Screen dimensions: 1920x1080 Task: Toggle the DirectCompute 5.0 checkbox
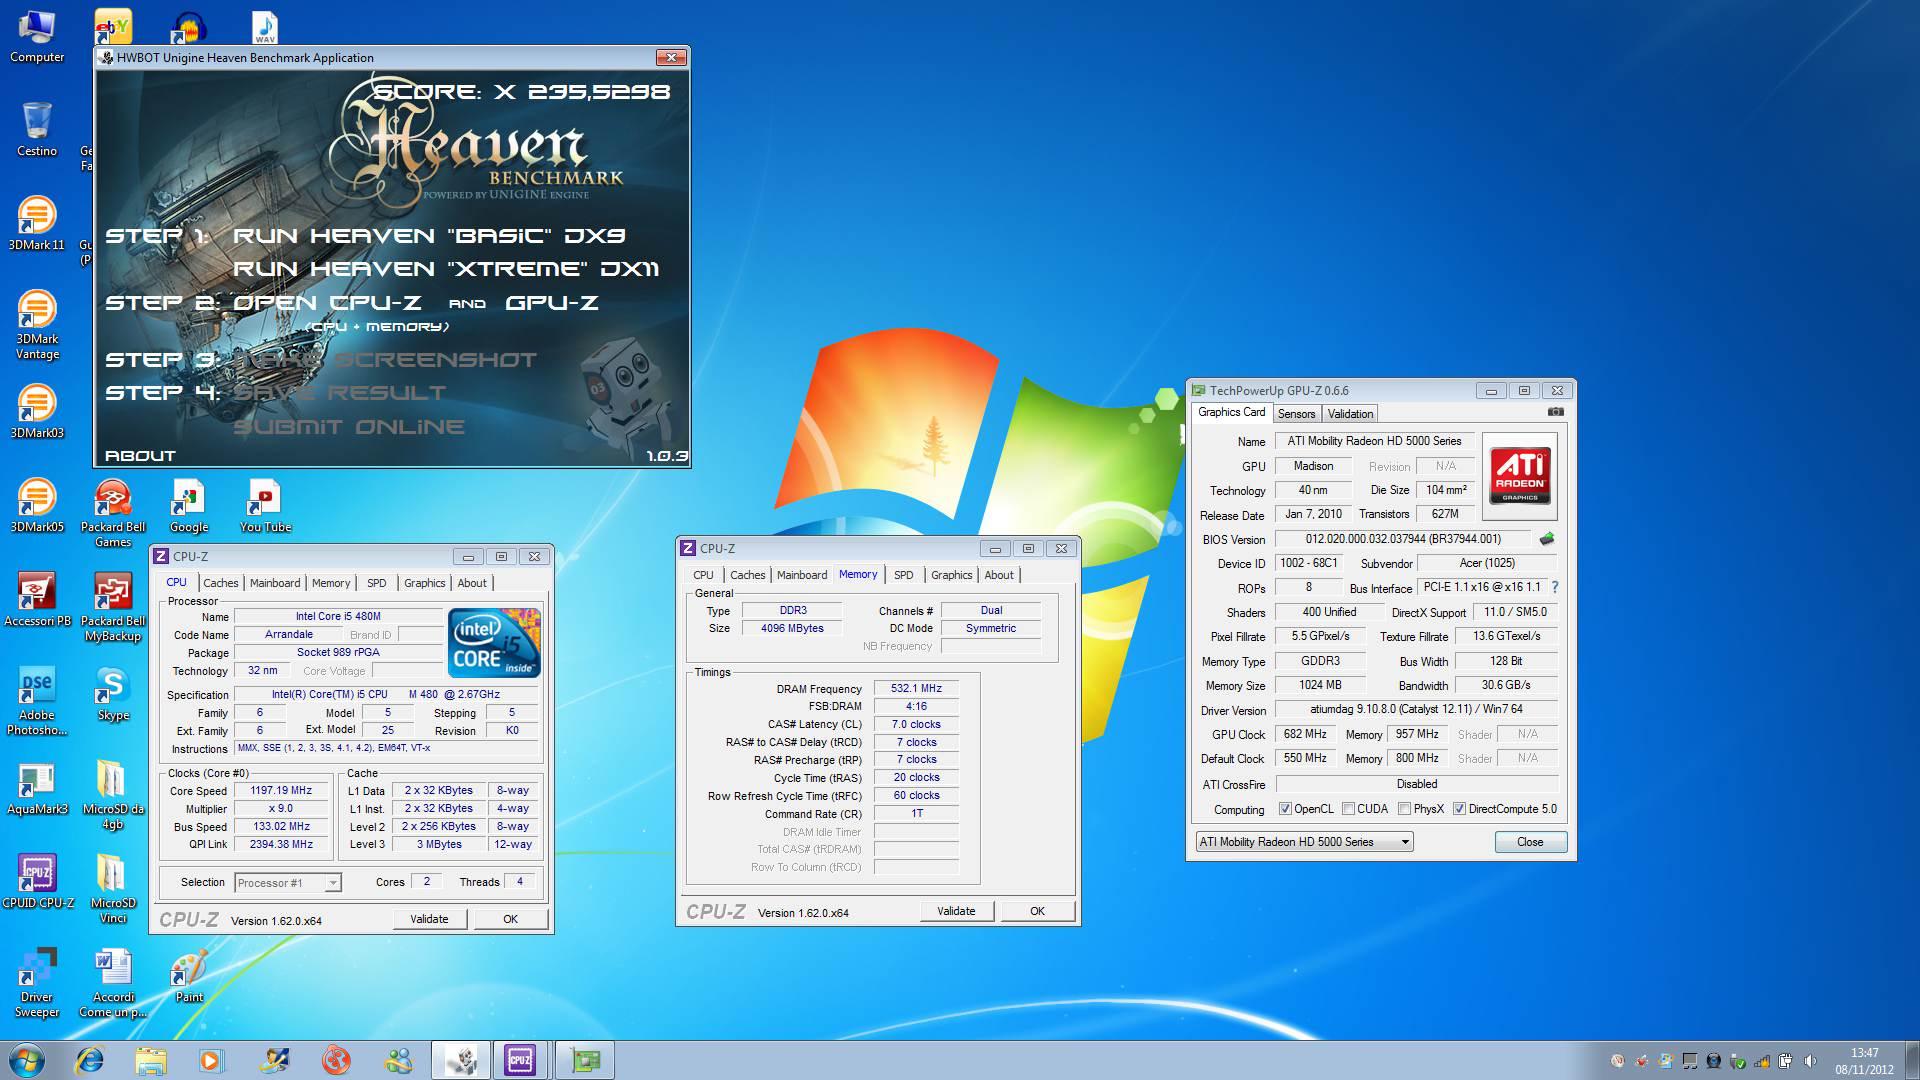[1459, 809]
